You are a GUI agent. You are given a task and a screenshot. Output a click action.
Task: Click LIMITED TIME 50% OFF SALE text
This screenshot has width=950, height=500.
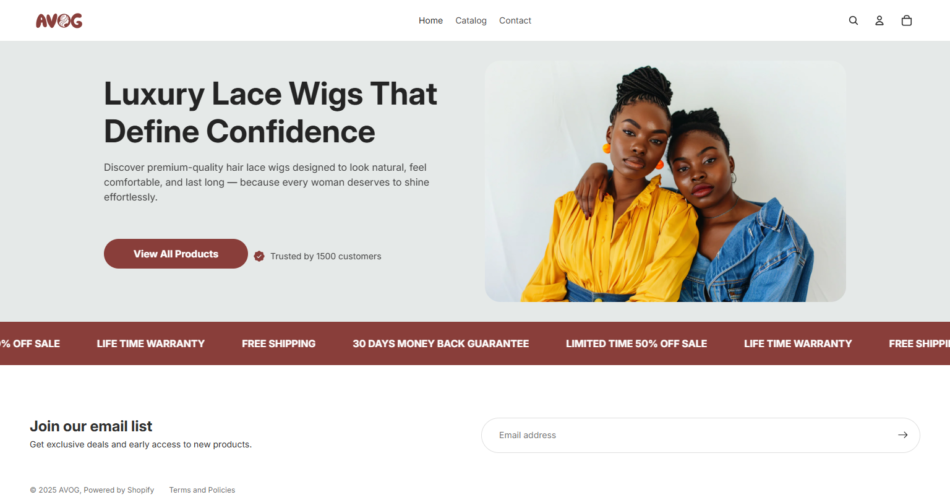[636, 344]
